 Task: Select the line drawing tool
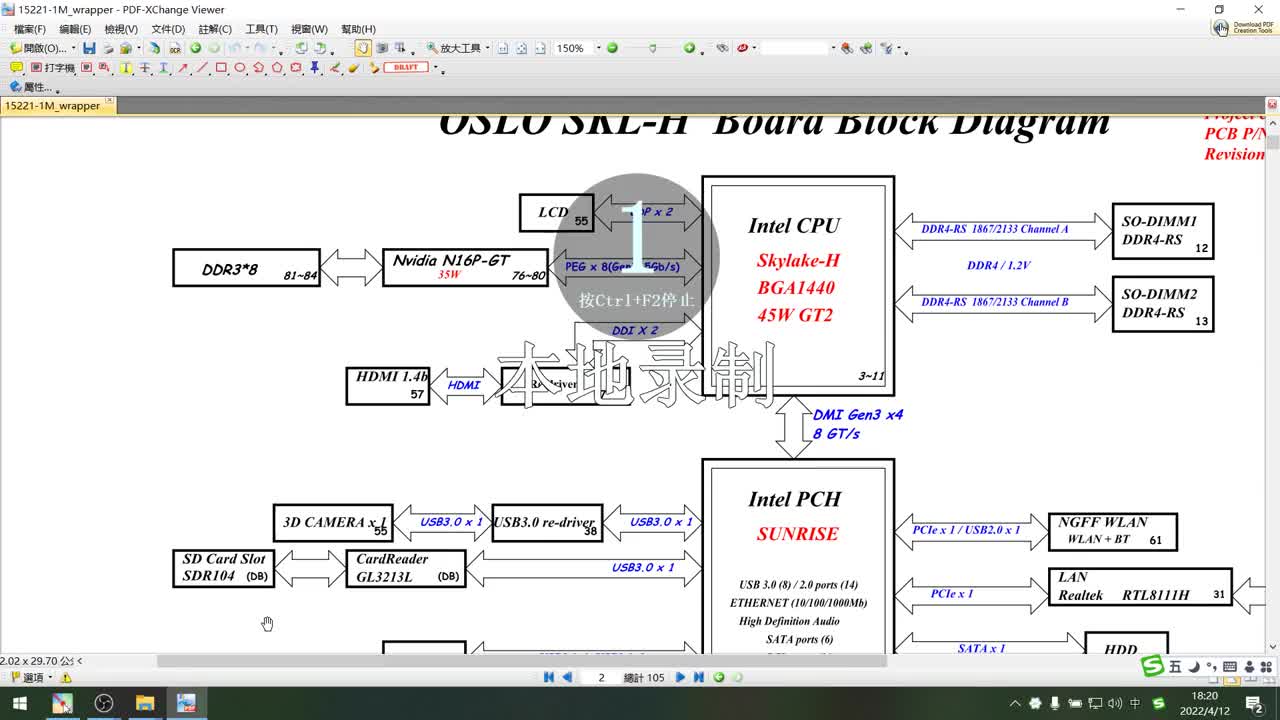coord(202,68)
